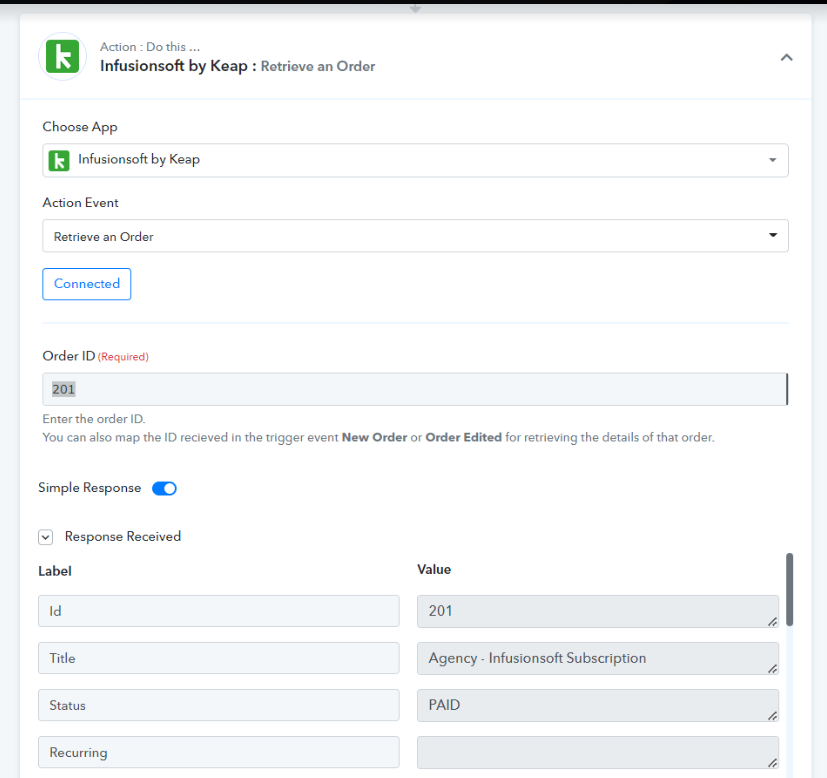Screen dimensions: 827x778
Task: Click the Order ID input field
Action: (415, 389)
